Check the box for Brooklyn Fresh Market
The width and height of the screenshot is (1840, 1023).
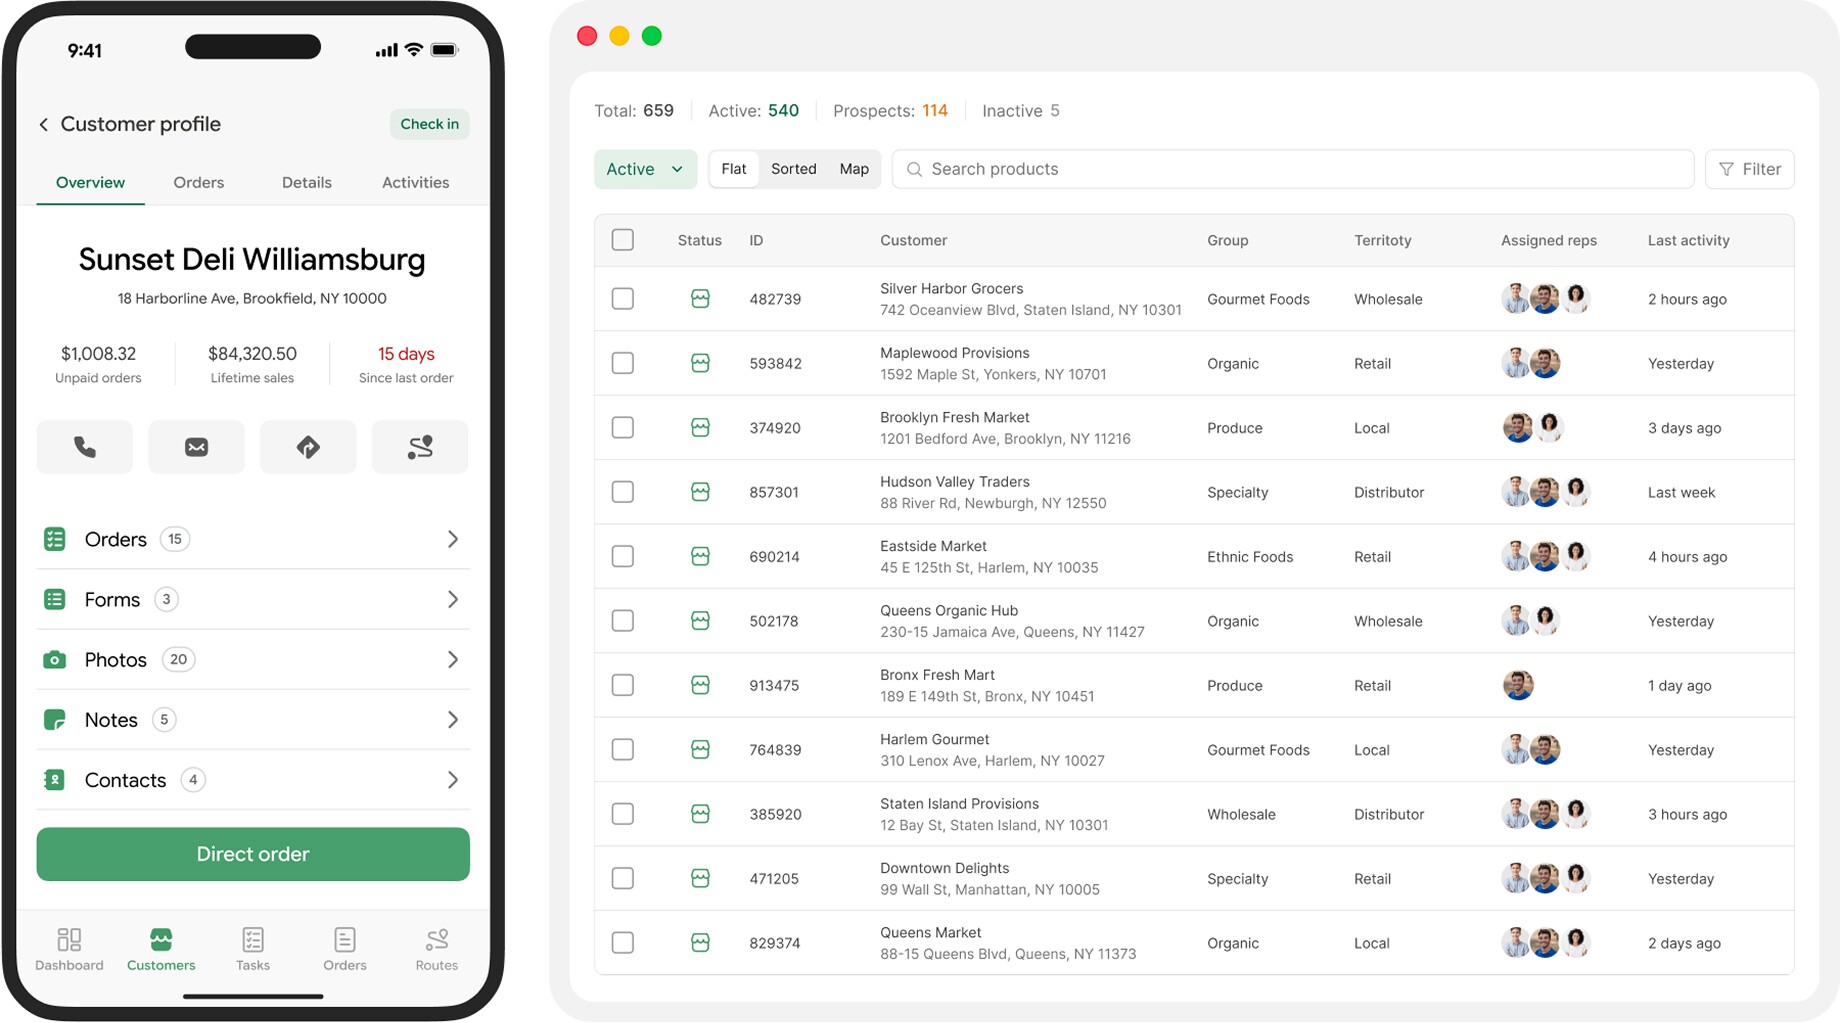(623, 427)
